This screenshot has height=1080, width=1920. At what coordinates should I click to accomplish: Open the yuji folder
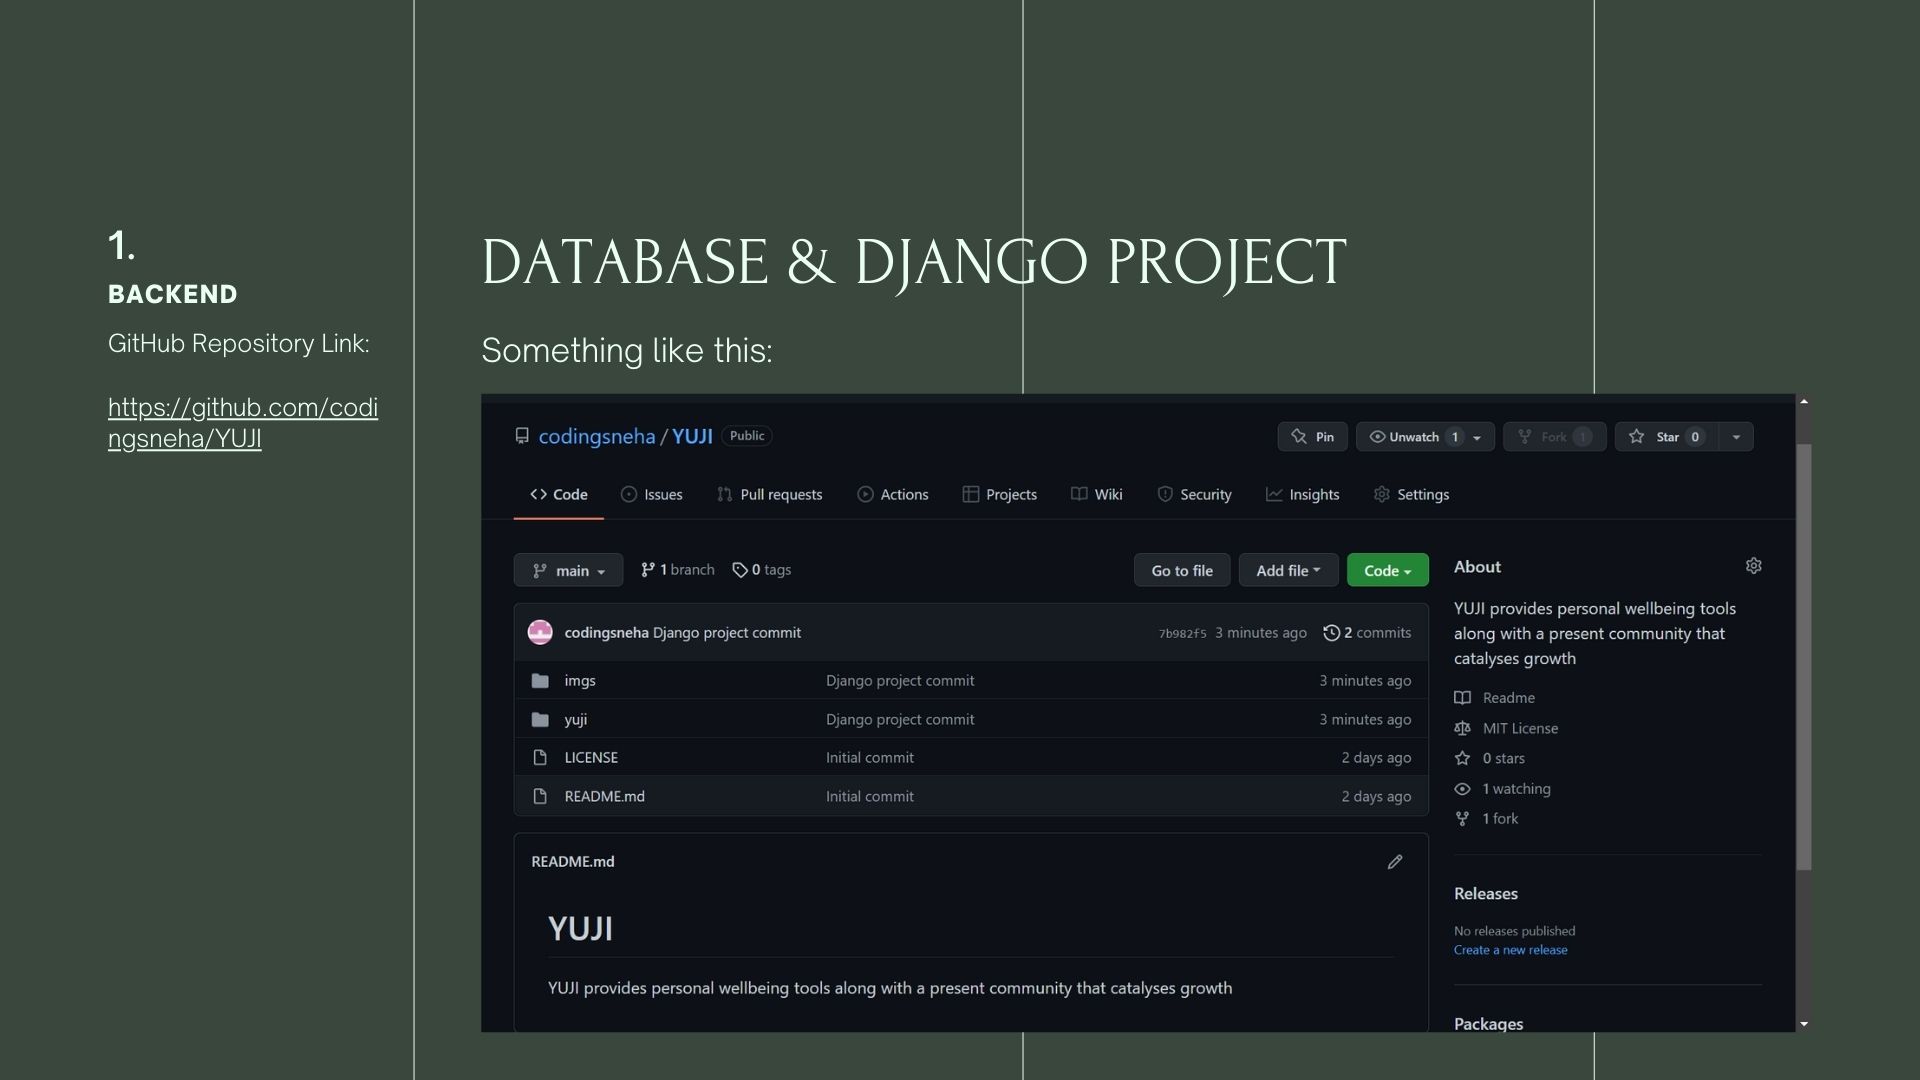pyautogui.click(x=575, y=720)
